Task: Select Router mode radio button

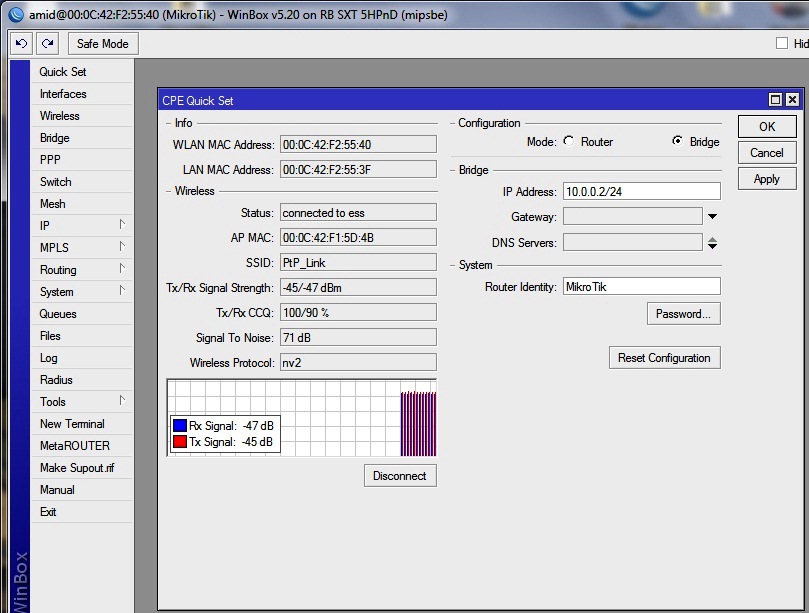Action: pos(569,142)
